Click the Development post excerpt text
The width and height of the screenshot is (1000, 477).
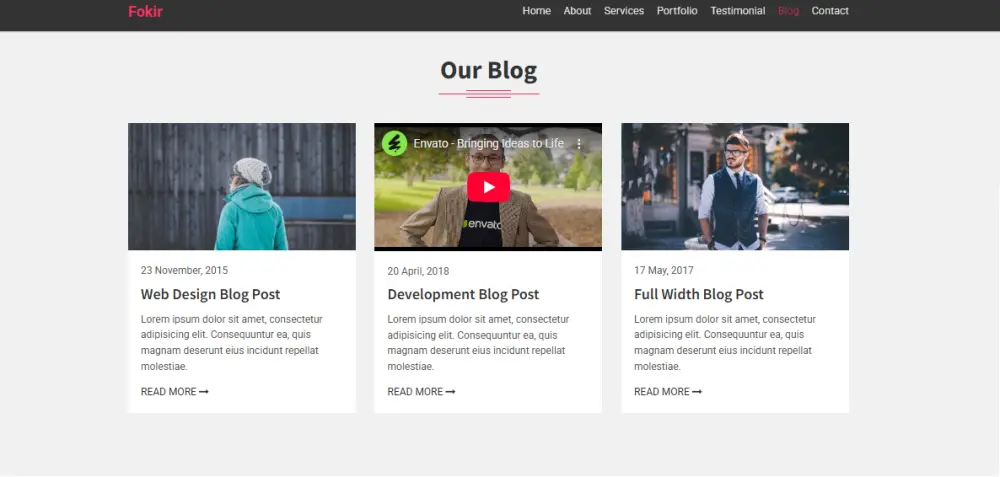pos(479,343)
